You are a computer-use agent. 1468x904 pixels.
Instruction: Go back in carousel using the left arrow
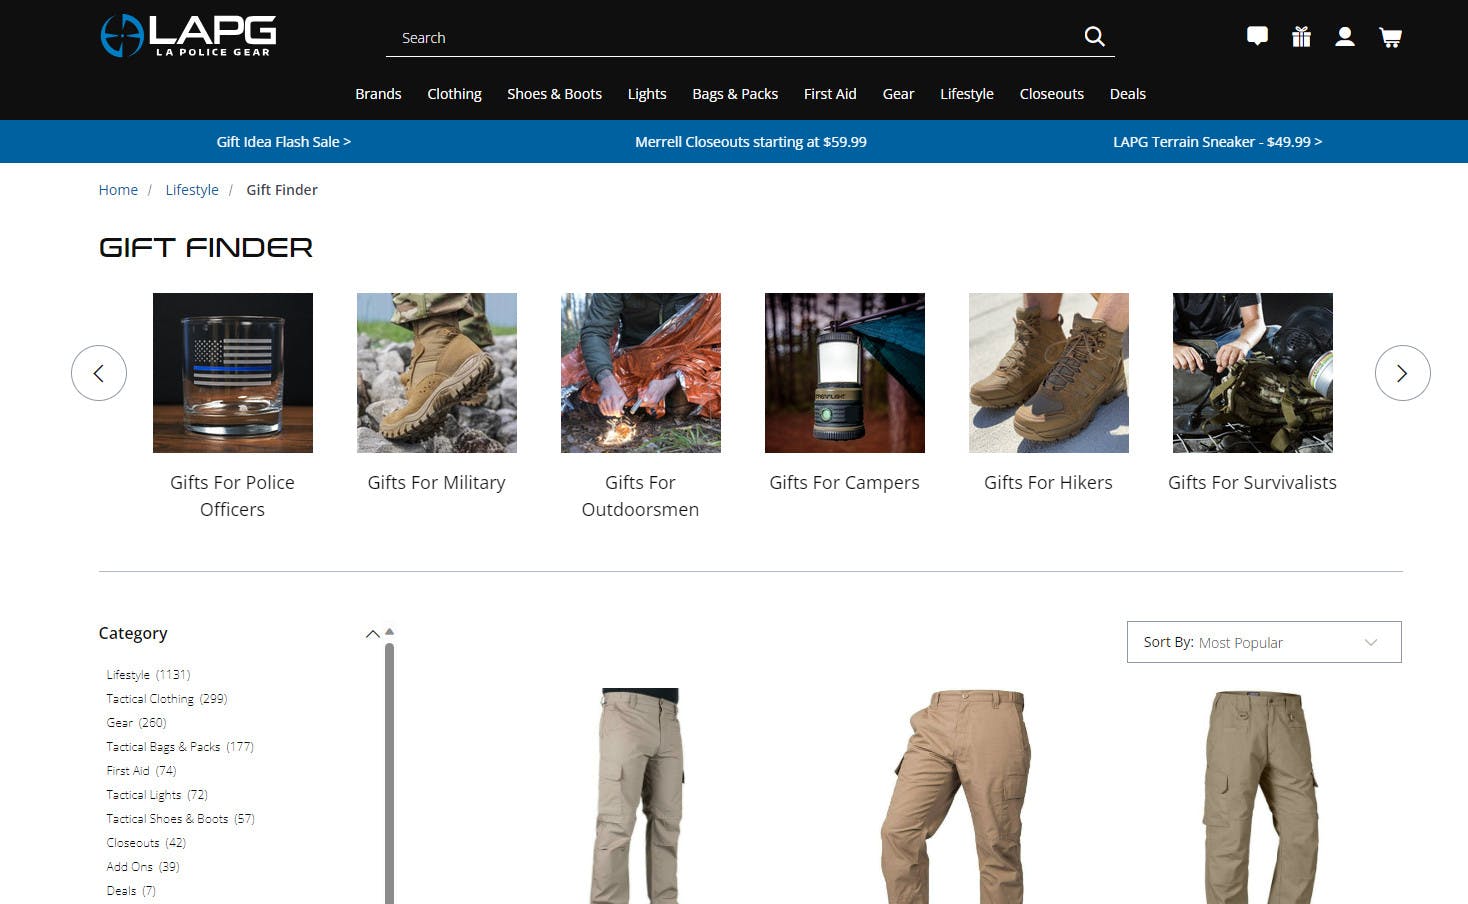click(x=99, y=373)
